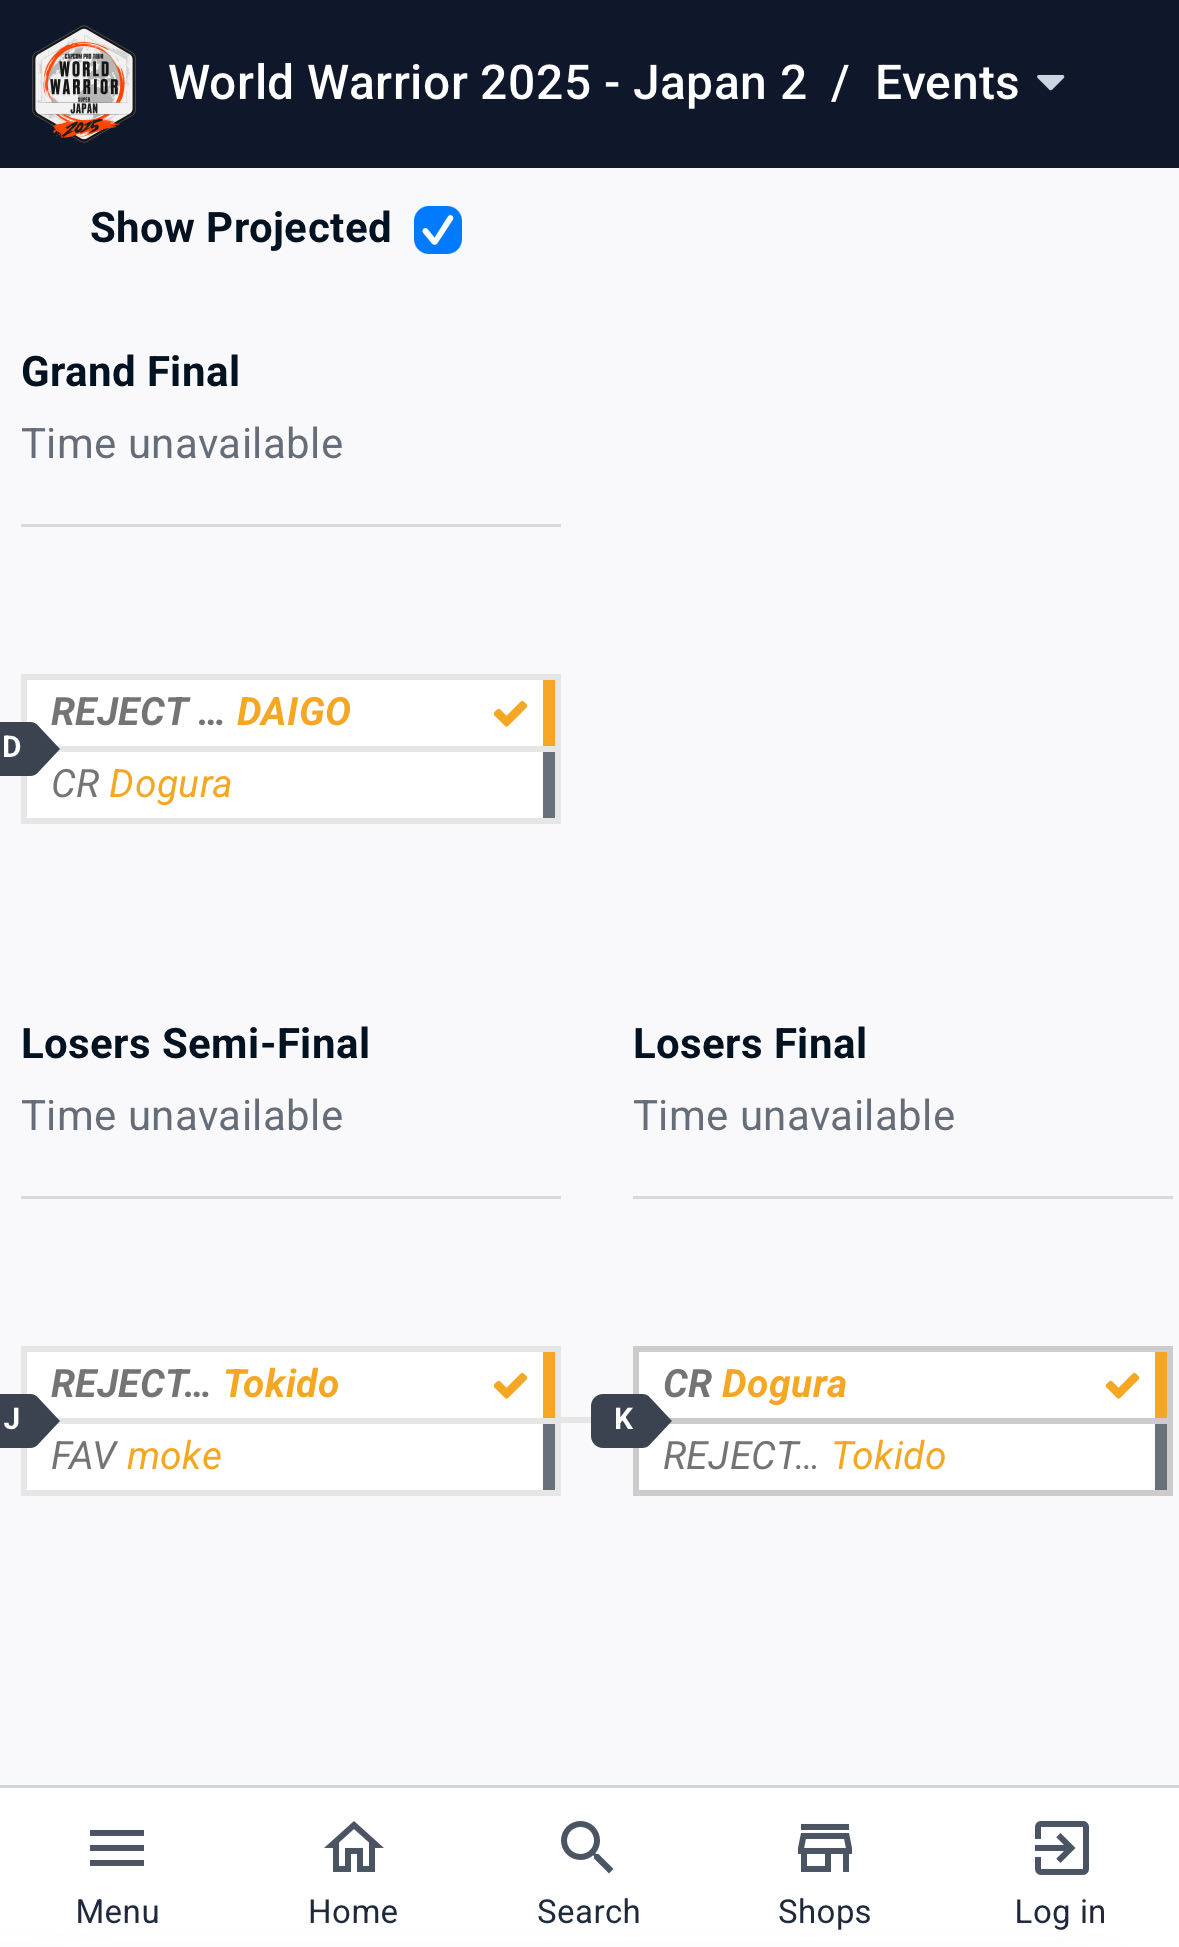This screenshot has height=1947, width=1179.
Task: Click the World Warrior tournament logo
Action: [x=84, y=84]
